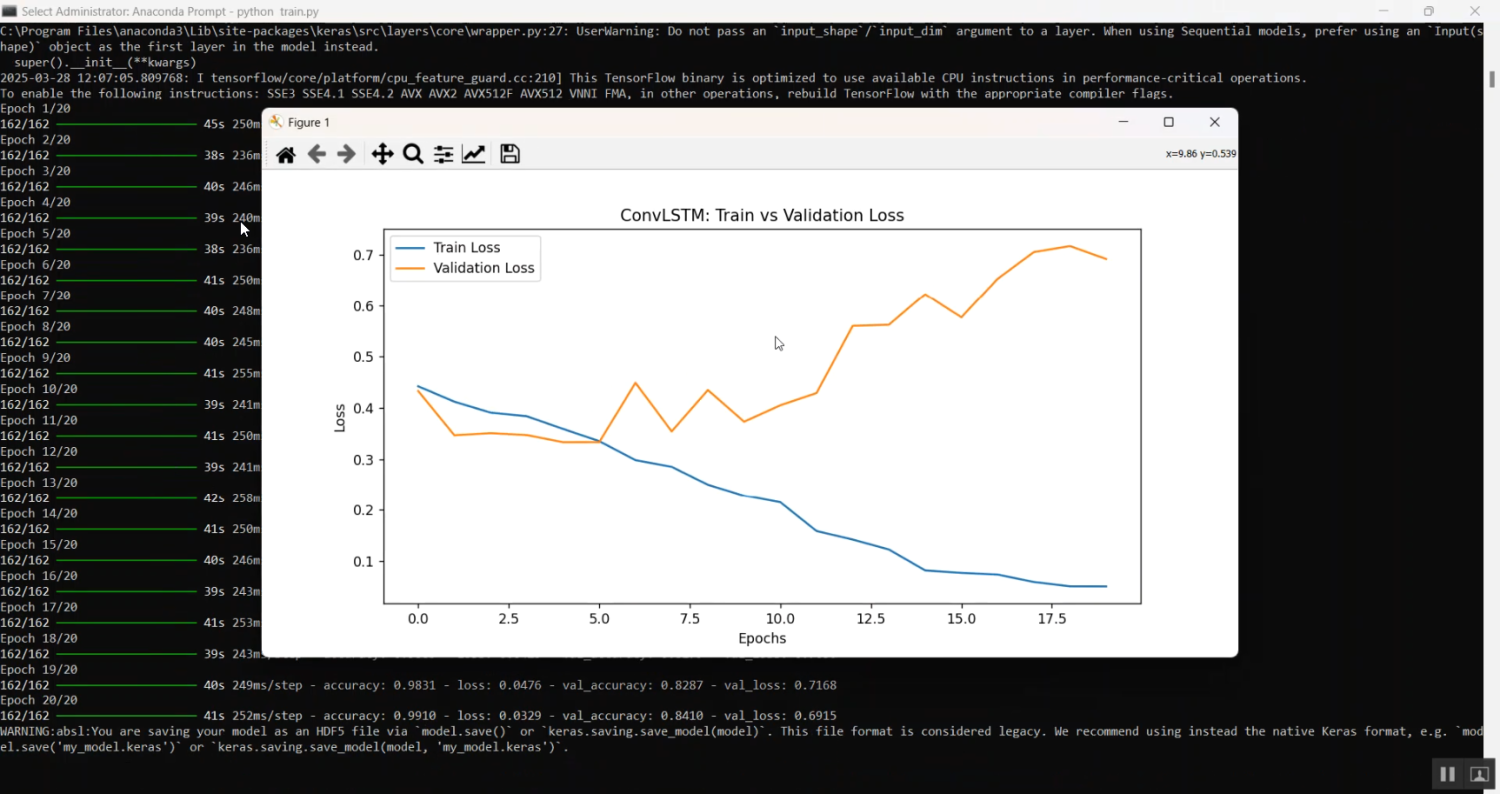Maximize the Figure 1 window
1500x794 pixels.
1168,122
